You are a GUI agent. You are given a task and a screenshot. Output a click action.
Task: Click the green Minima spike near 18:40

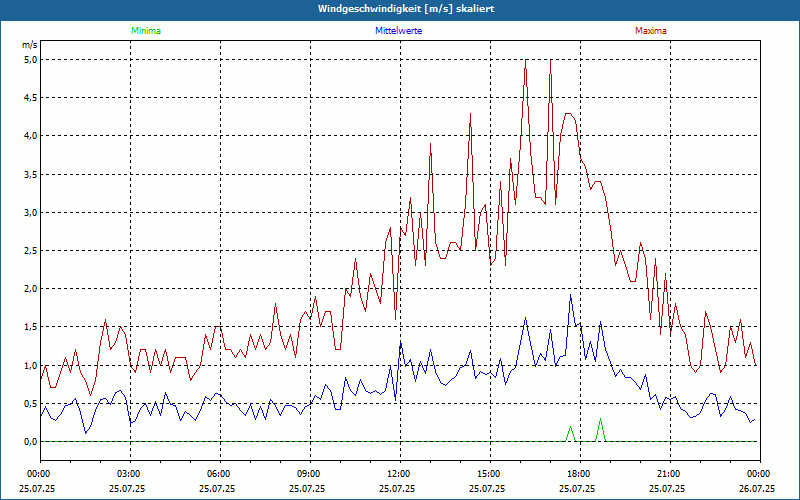(601, 419)
